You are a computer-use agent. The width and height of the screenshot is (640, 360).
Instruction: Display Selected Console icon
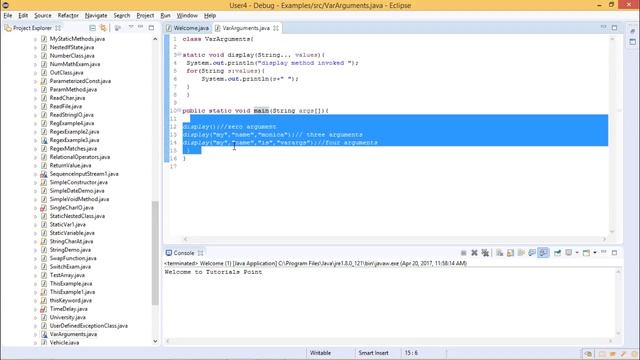point(569,253)
